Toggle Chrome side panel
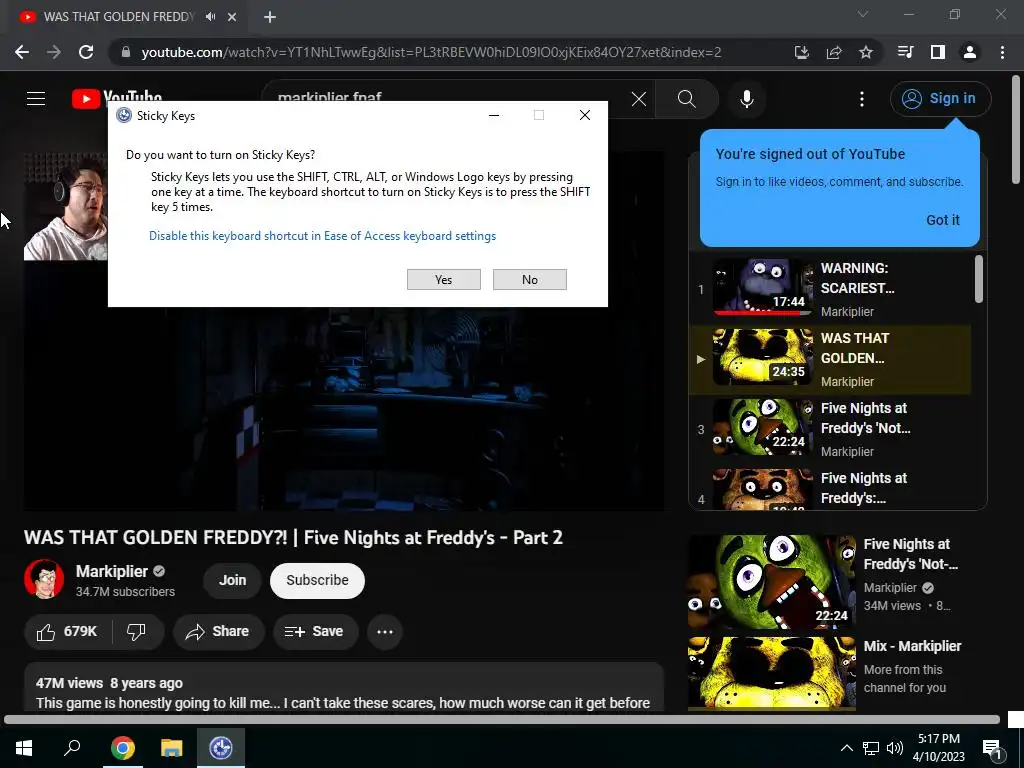Image resolution: width=1024 pixels, height=768 pixels. (938, 52)
